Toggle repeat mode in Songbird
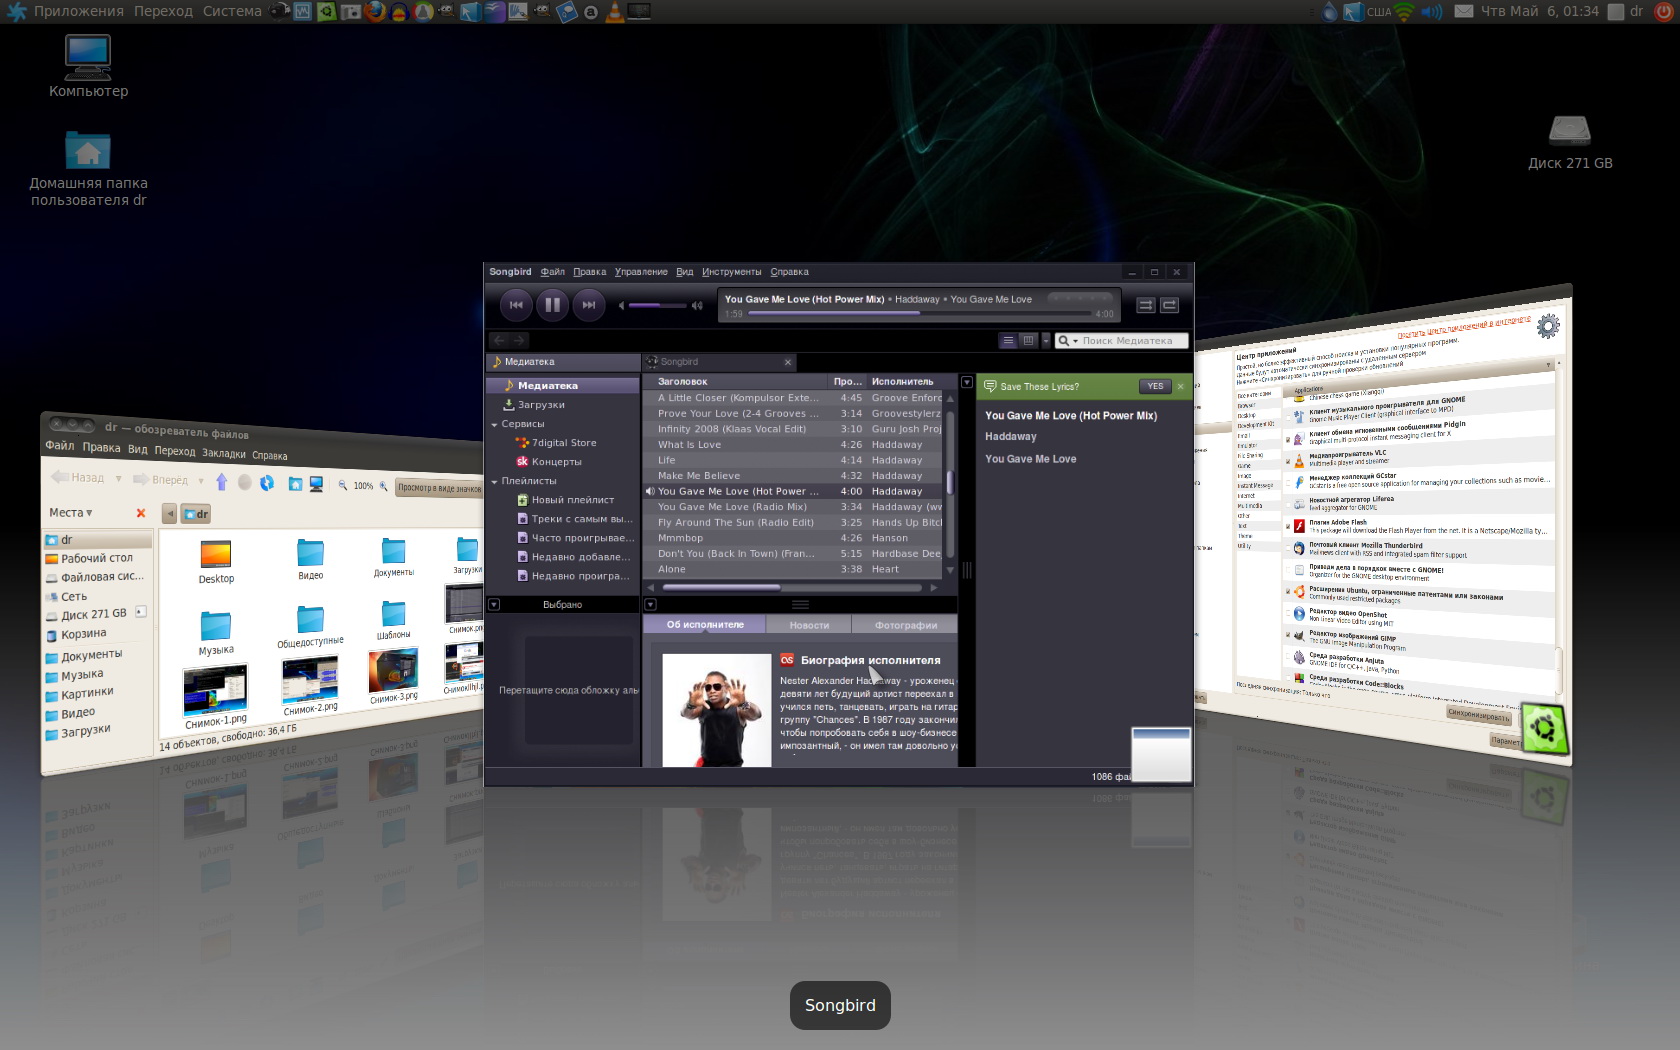 click(1169, 305)
